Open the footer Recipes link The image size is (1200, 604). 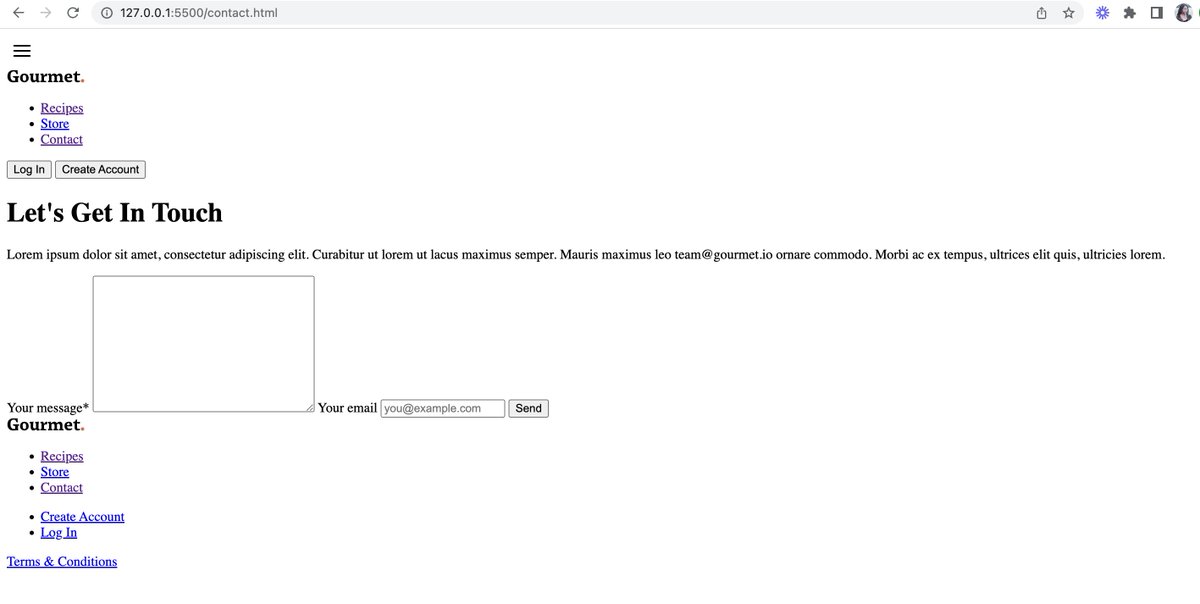point(62,456)
